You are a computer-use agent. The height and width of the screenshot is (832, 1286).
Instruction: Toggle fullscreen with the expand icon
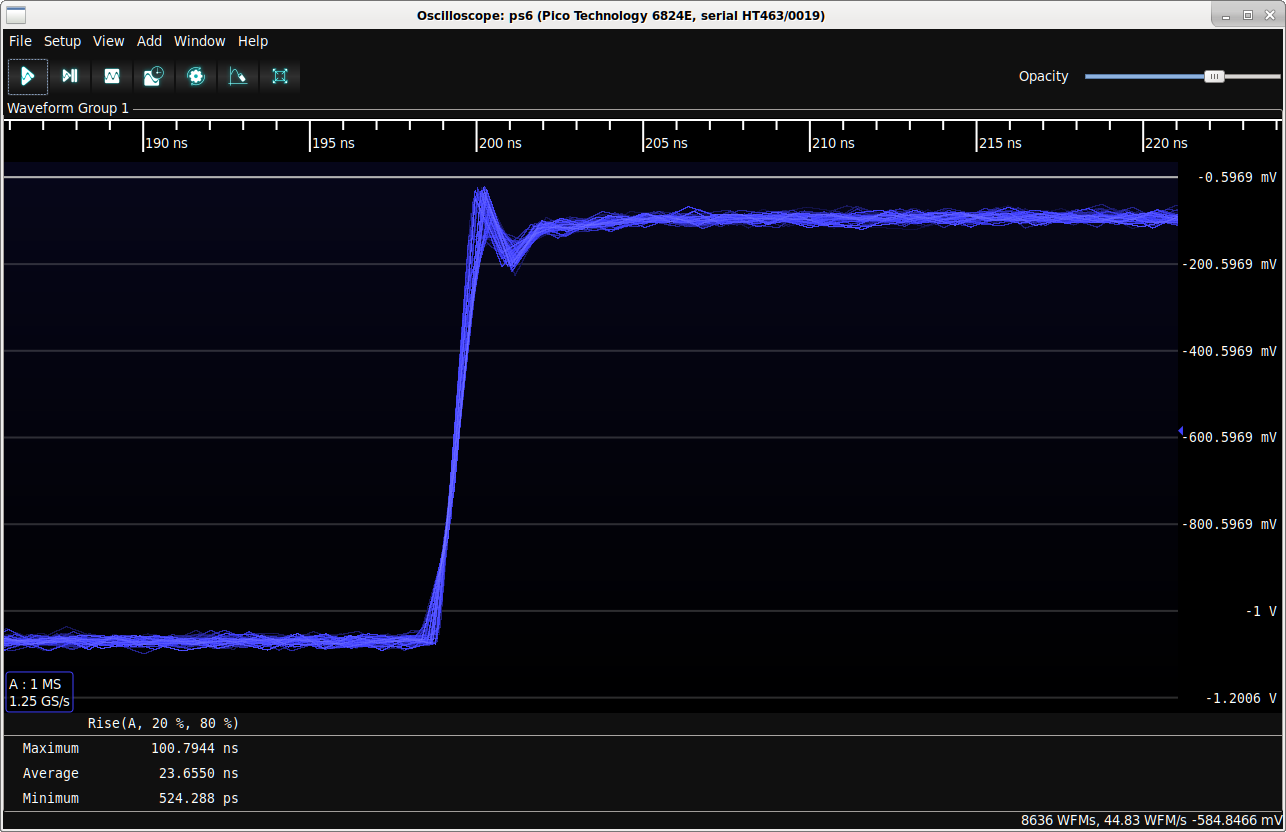[x=280, y=76]
